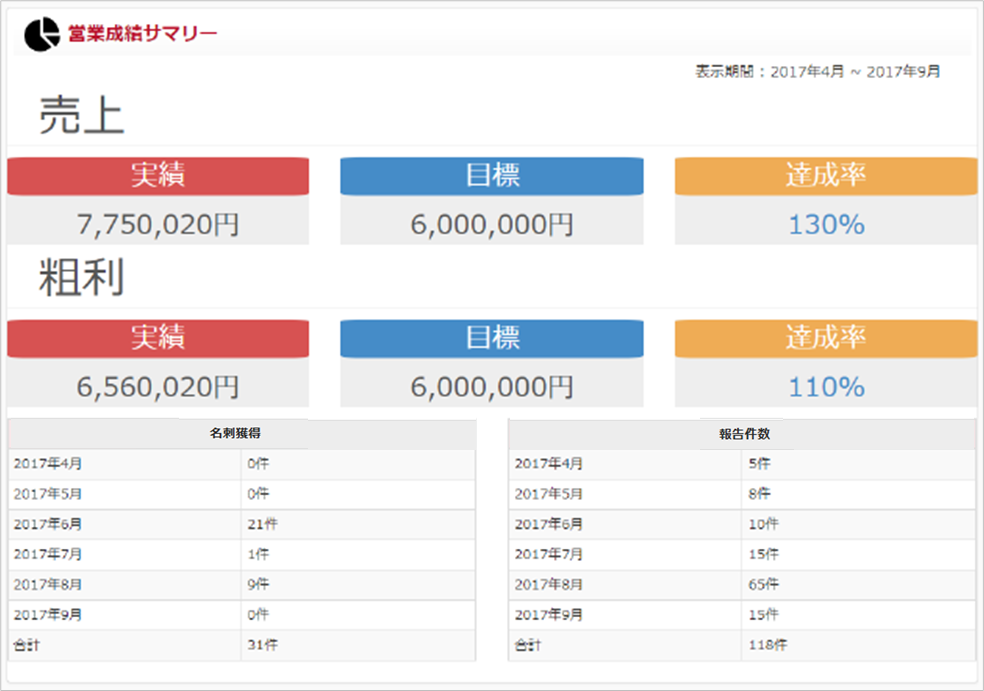Screen dimensions: 984x691
Task: Click the 名刺獲得 table header
Action: pyautogui.click(x=242, y=434)
